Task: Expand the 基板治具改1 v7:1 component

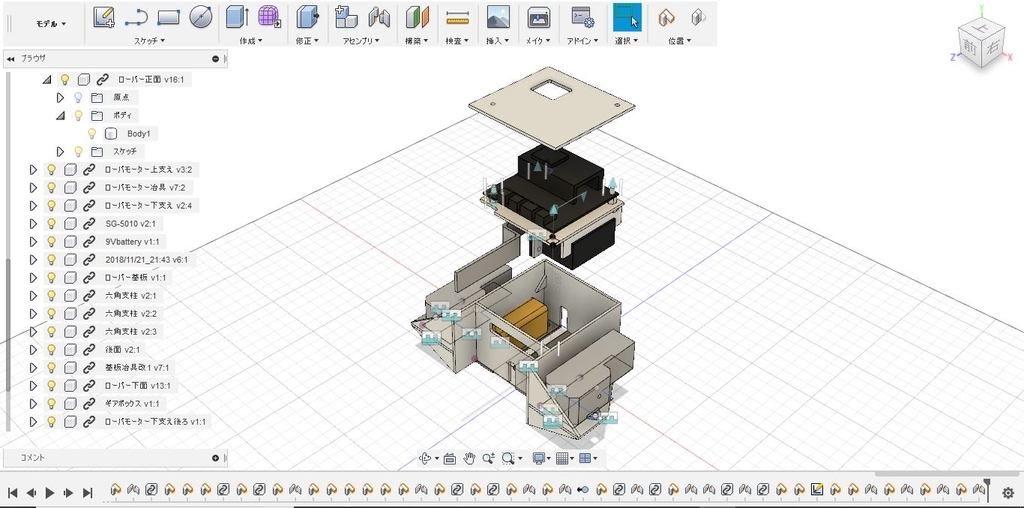Action: pos(33,368)
